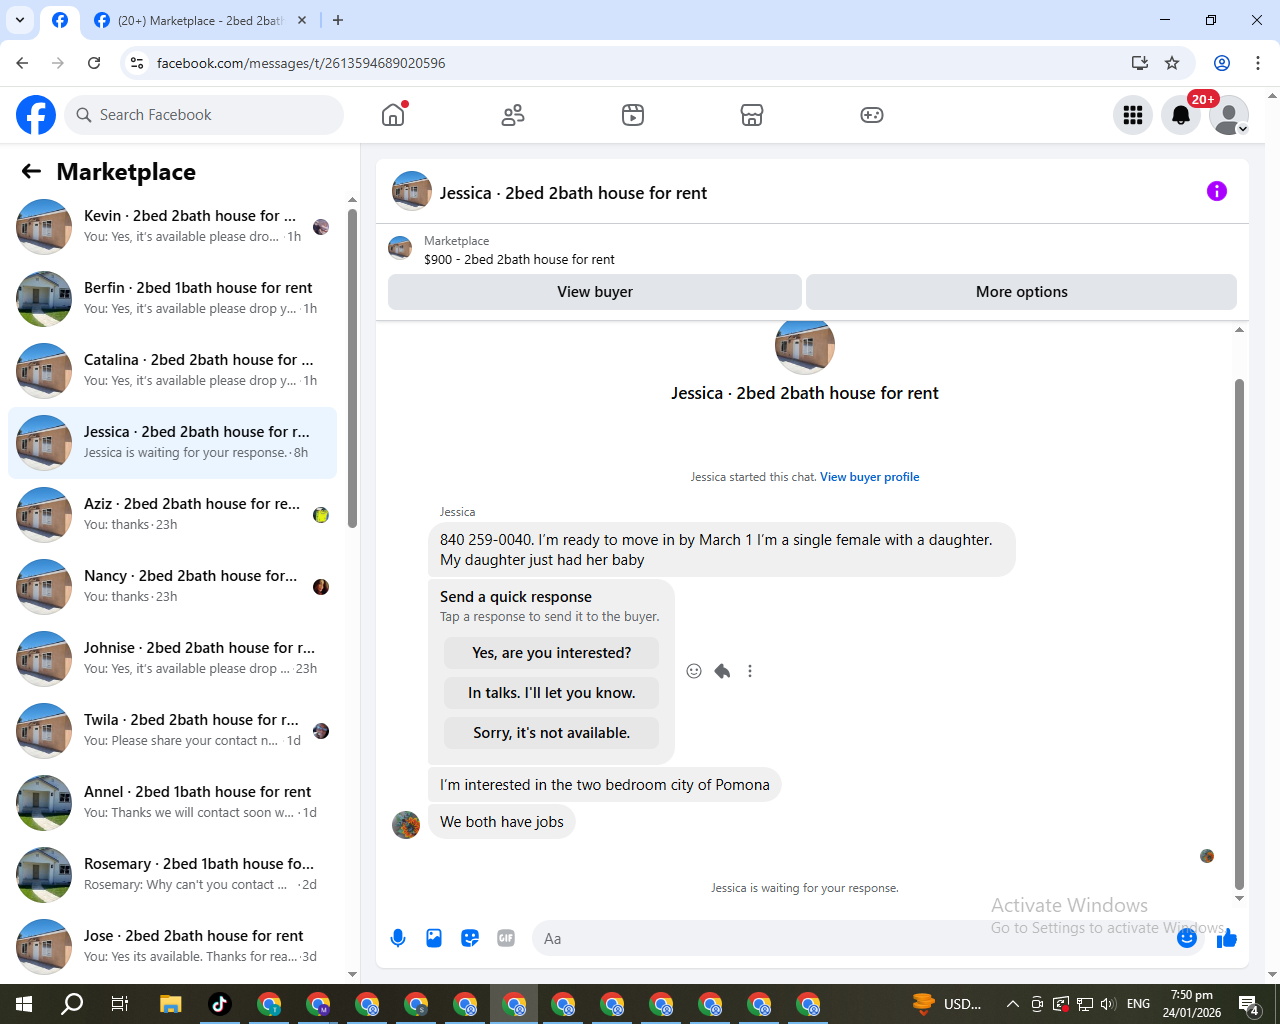The image size is (1280, 1024).
Task: Open View buyer profile link
Action: [869, 477]
